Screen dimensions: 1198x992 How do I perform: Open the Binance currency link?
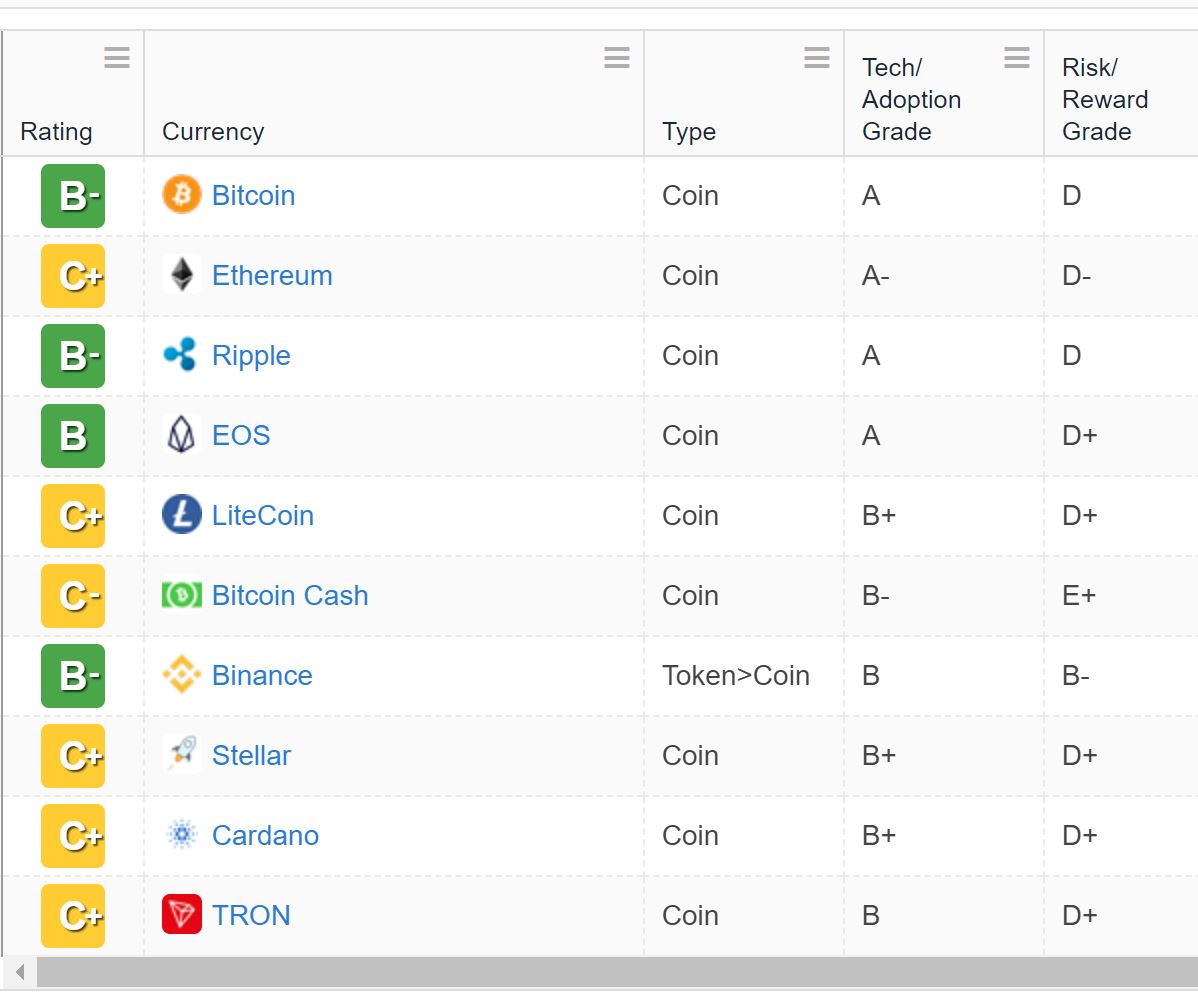click(262, 676)
